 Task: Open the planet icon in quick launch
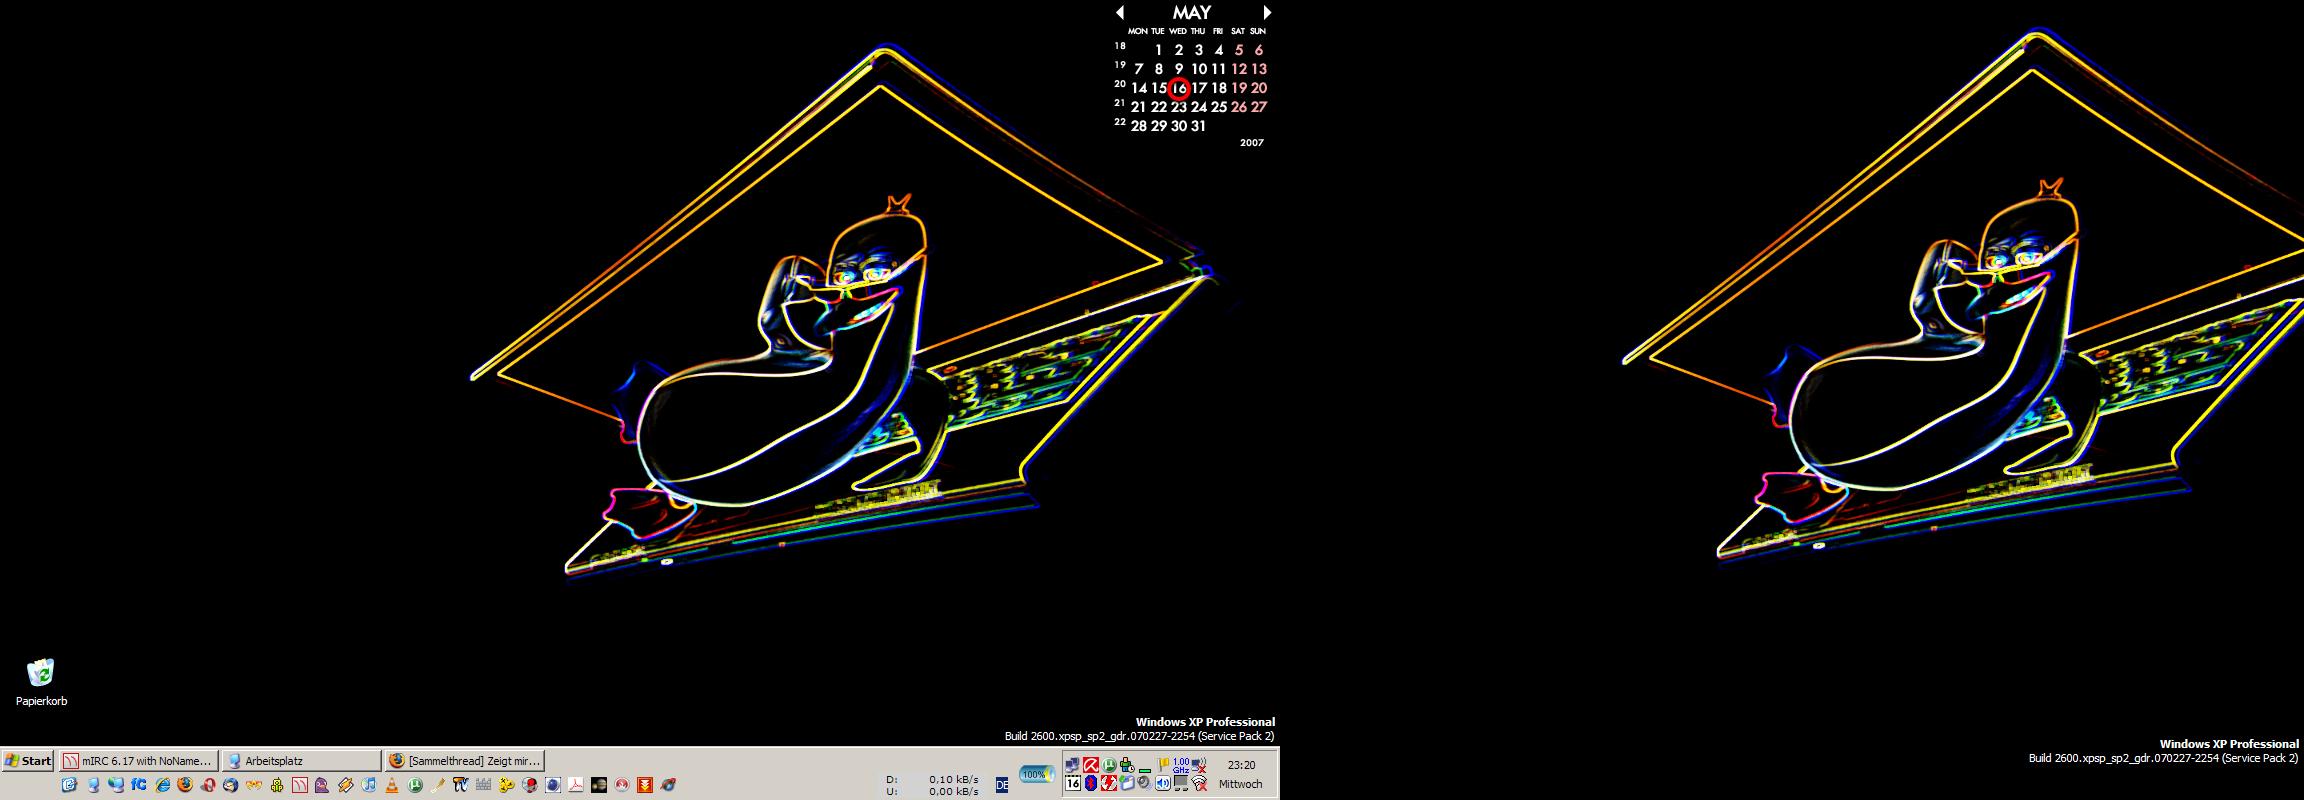598,785
